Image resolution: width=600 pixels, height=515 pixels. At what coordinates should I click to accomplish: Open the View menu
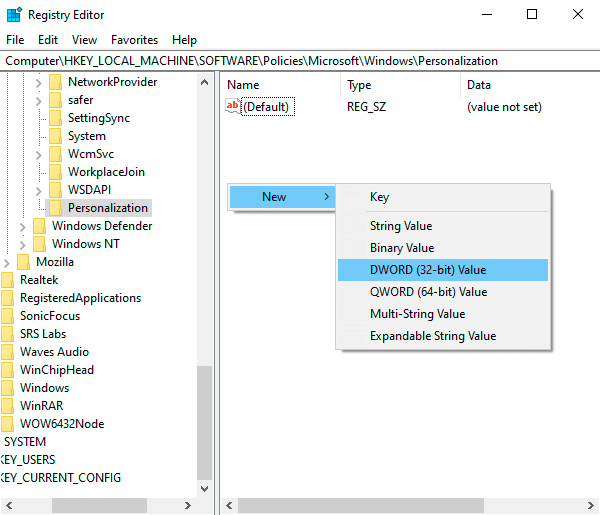tap(85, 40)
